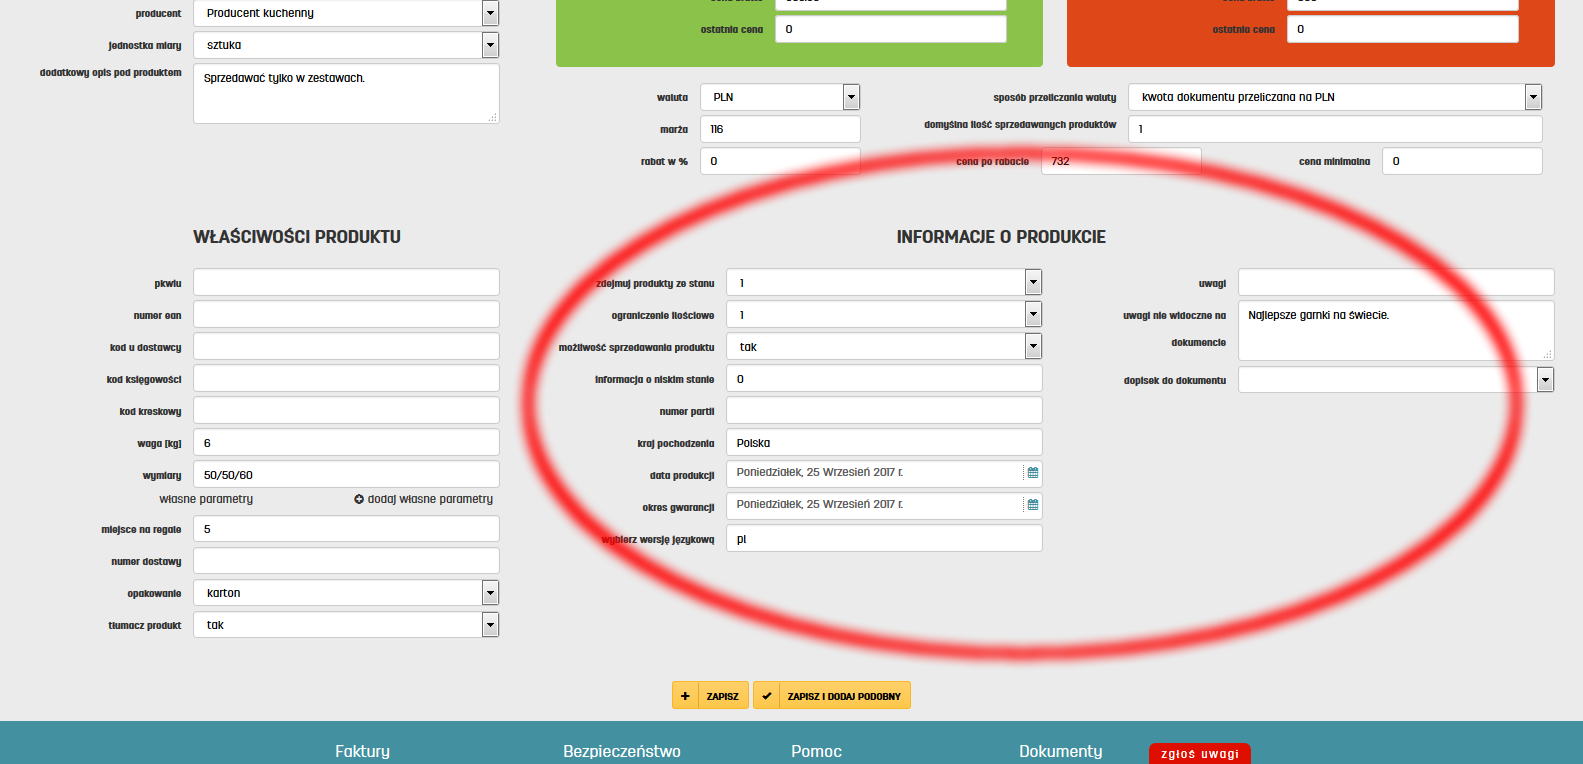1583x764 pixels.
Task: Open the waluta PLN dropdown
Action: tap(851, 97)
